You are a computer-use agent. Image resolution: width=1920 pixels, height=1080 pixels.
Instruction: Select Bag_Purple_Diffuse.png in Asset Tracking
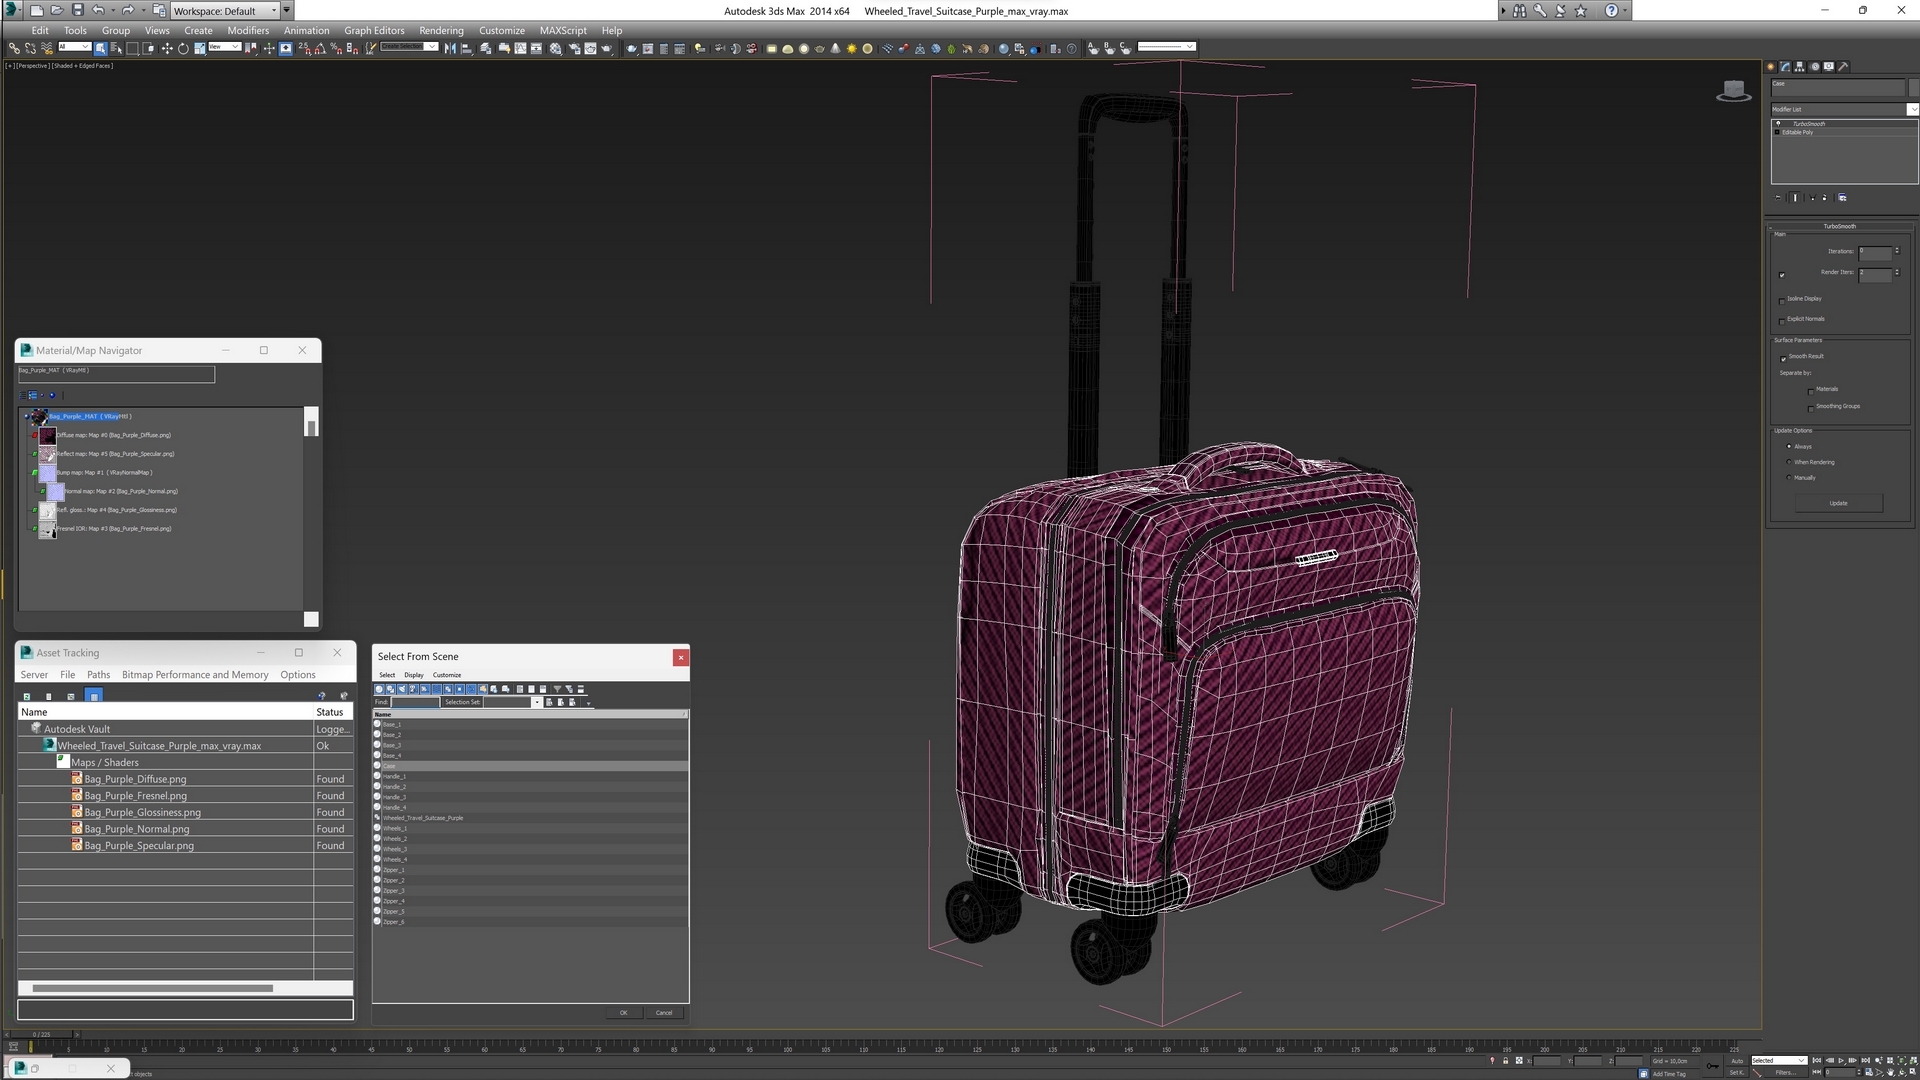135,779
